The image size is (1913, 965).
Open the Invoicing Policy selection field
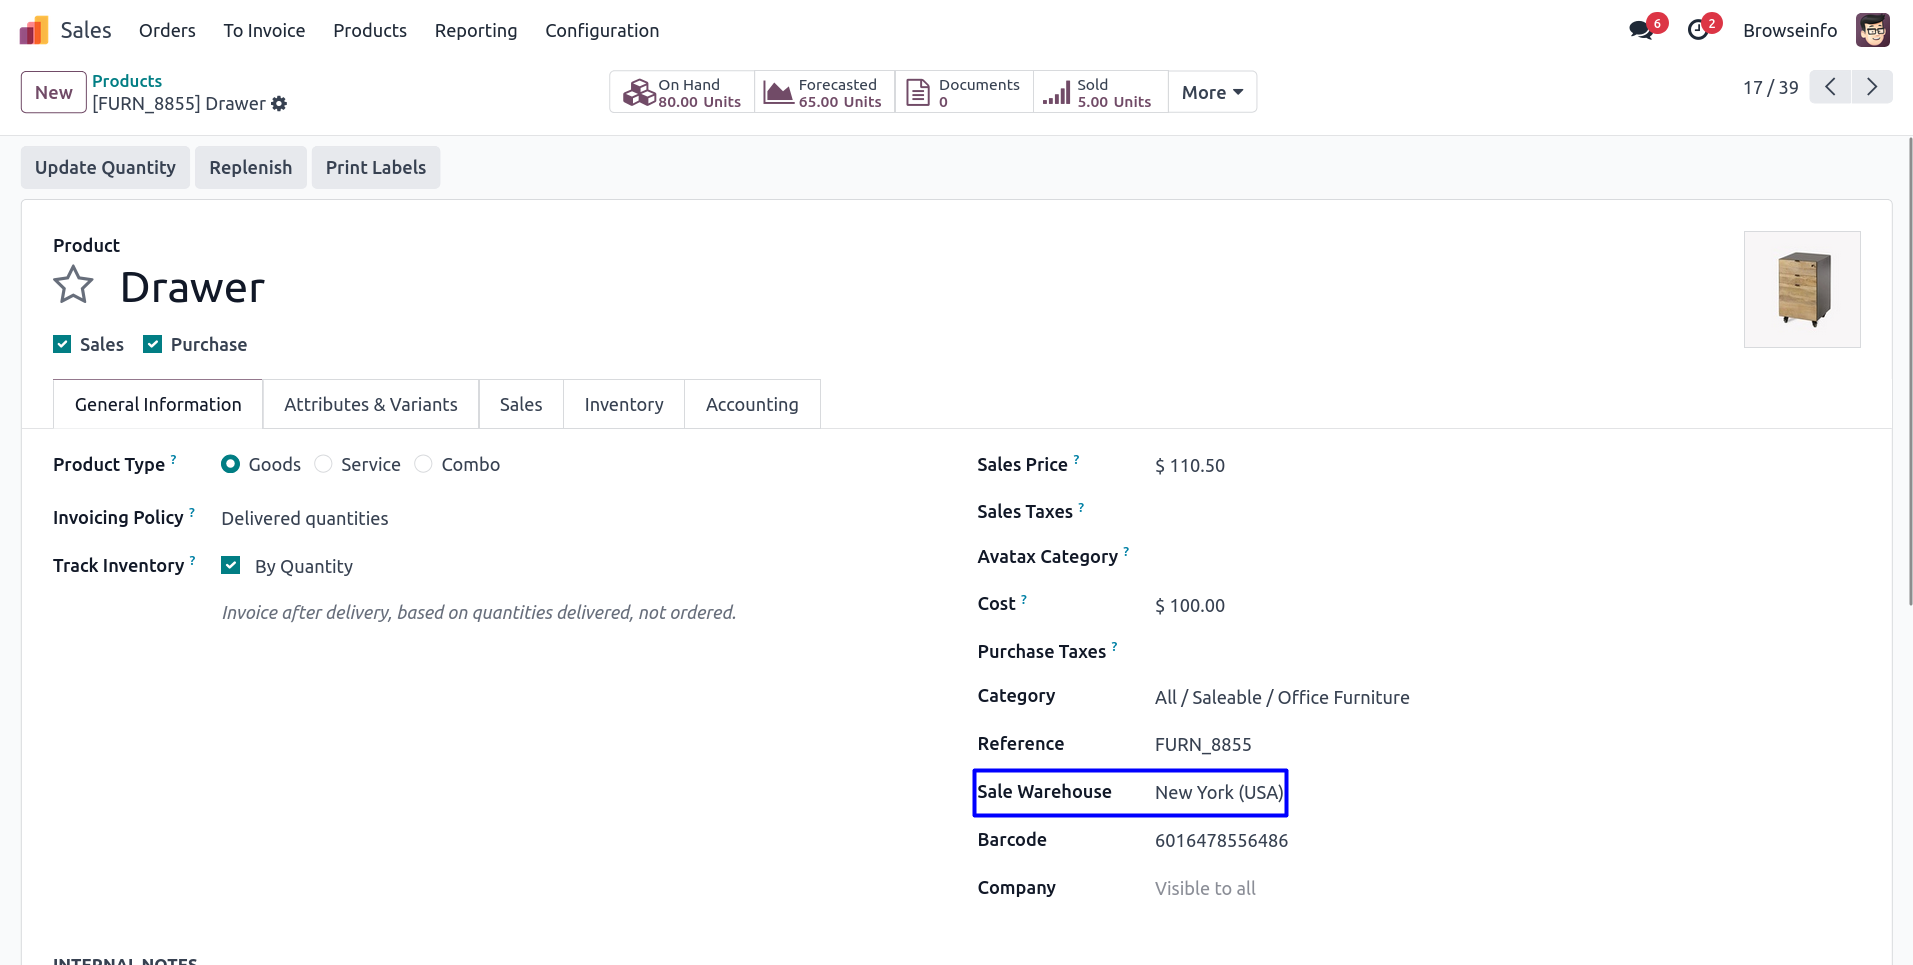click(x=305, y=518)
